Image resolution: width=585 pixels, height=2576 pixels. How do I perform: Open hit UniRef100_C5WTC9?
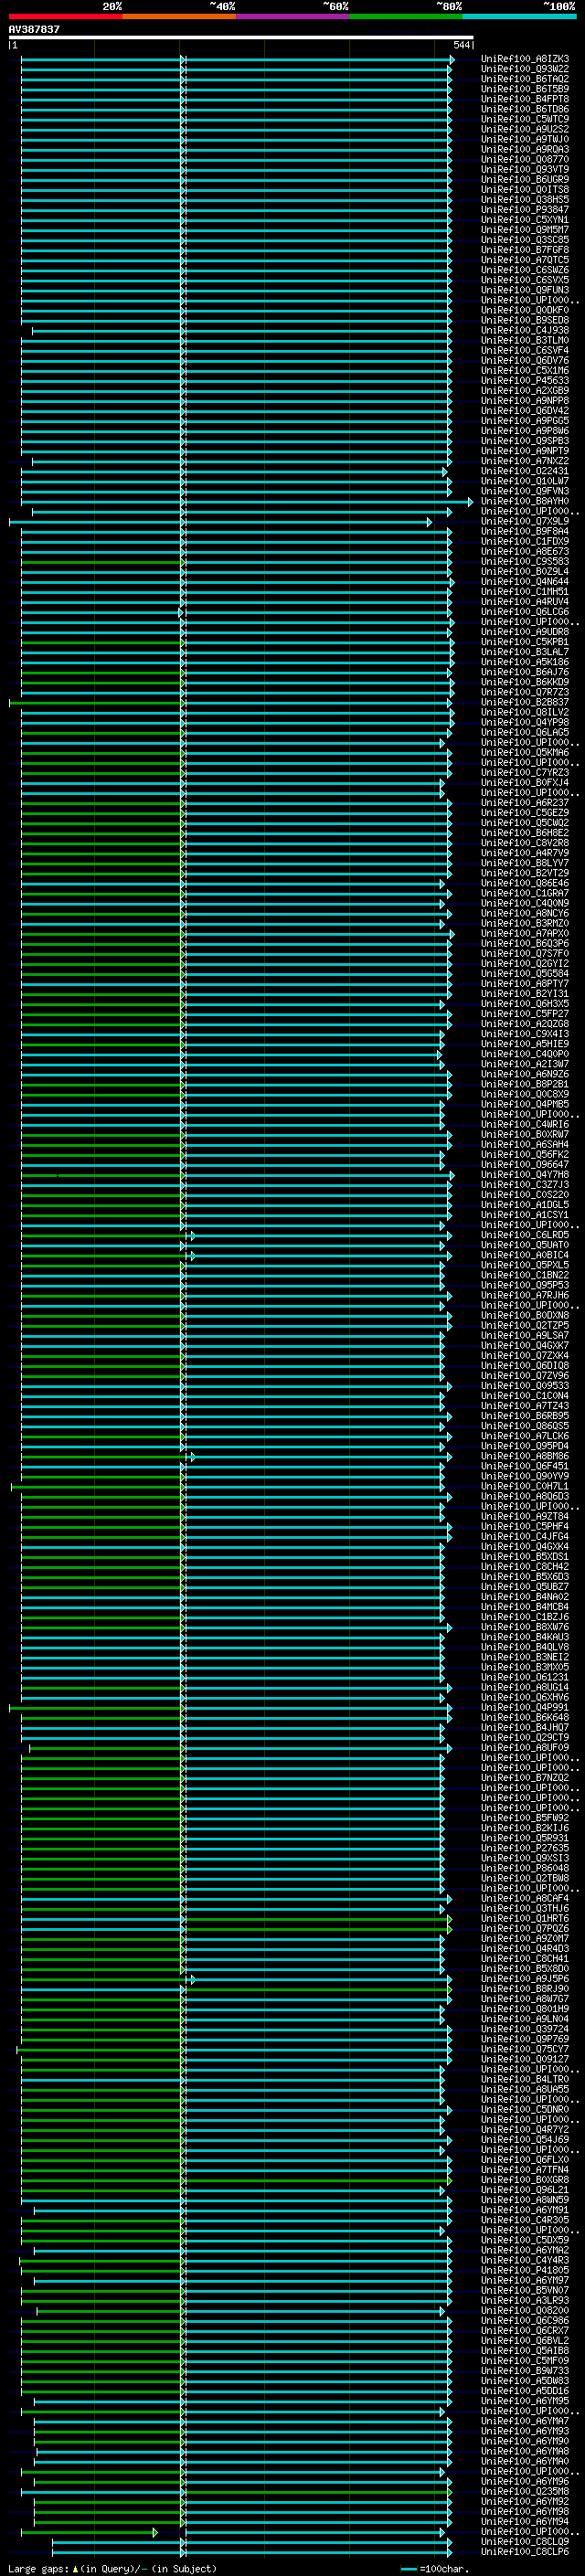(524, 119)
